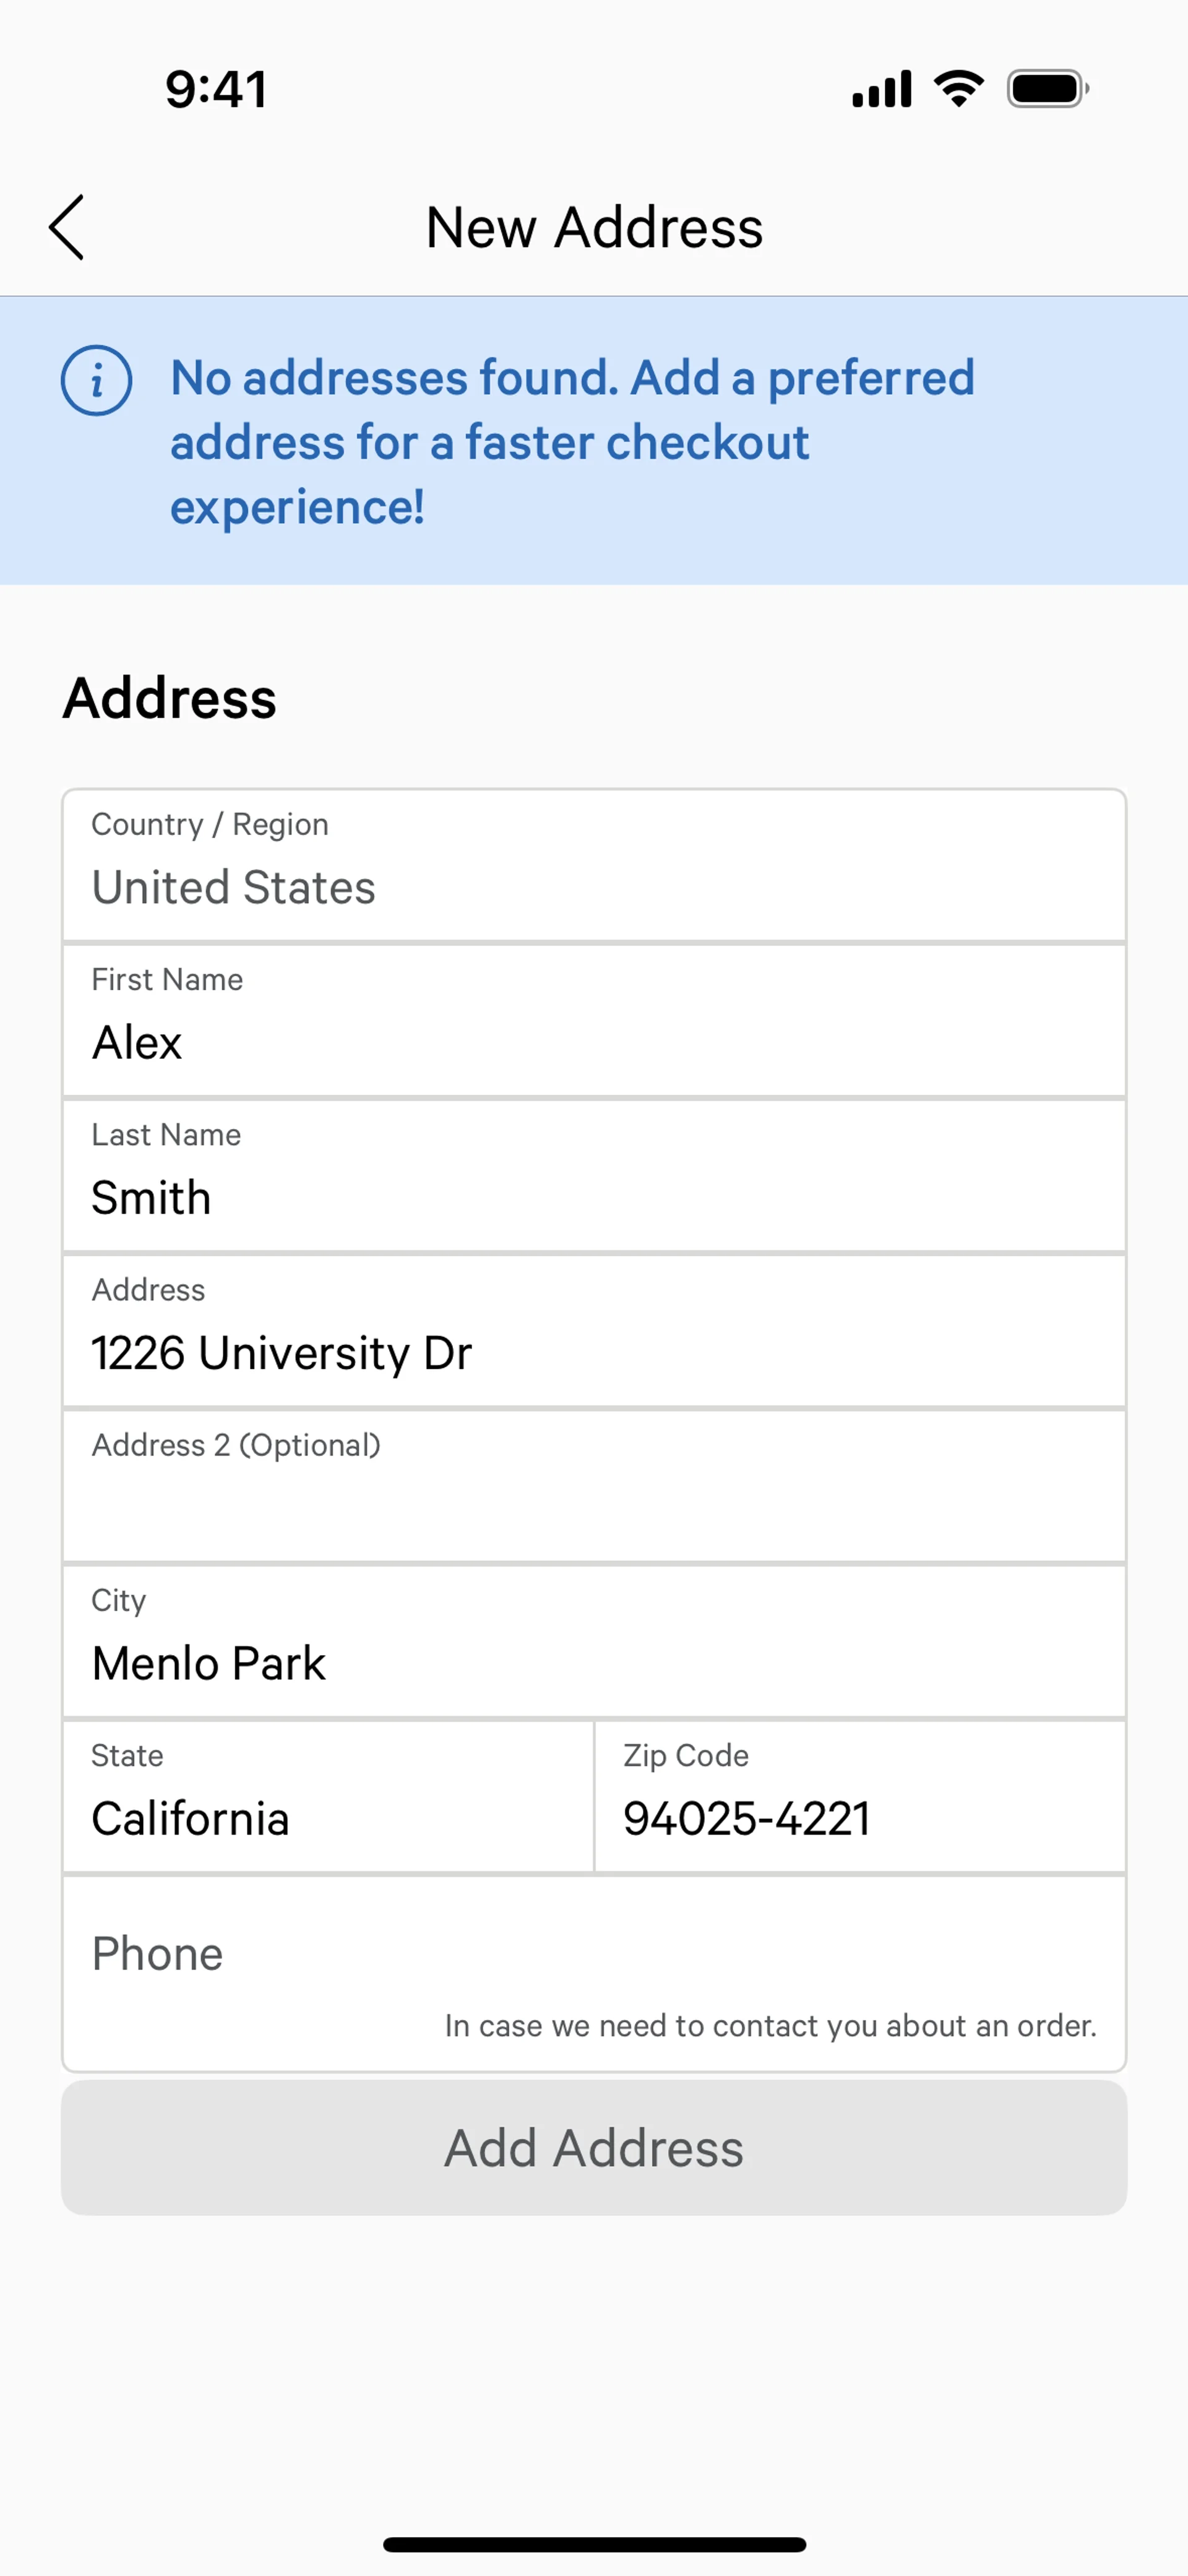The height and width of the screenshot is (2576, 1188).
Task: Focus the Phone input field
Action: click(x=594, y=1953)
